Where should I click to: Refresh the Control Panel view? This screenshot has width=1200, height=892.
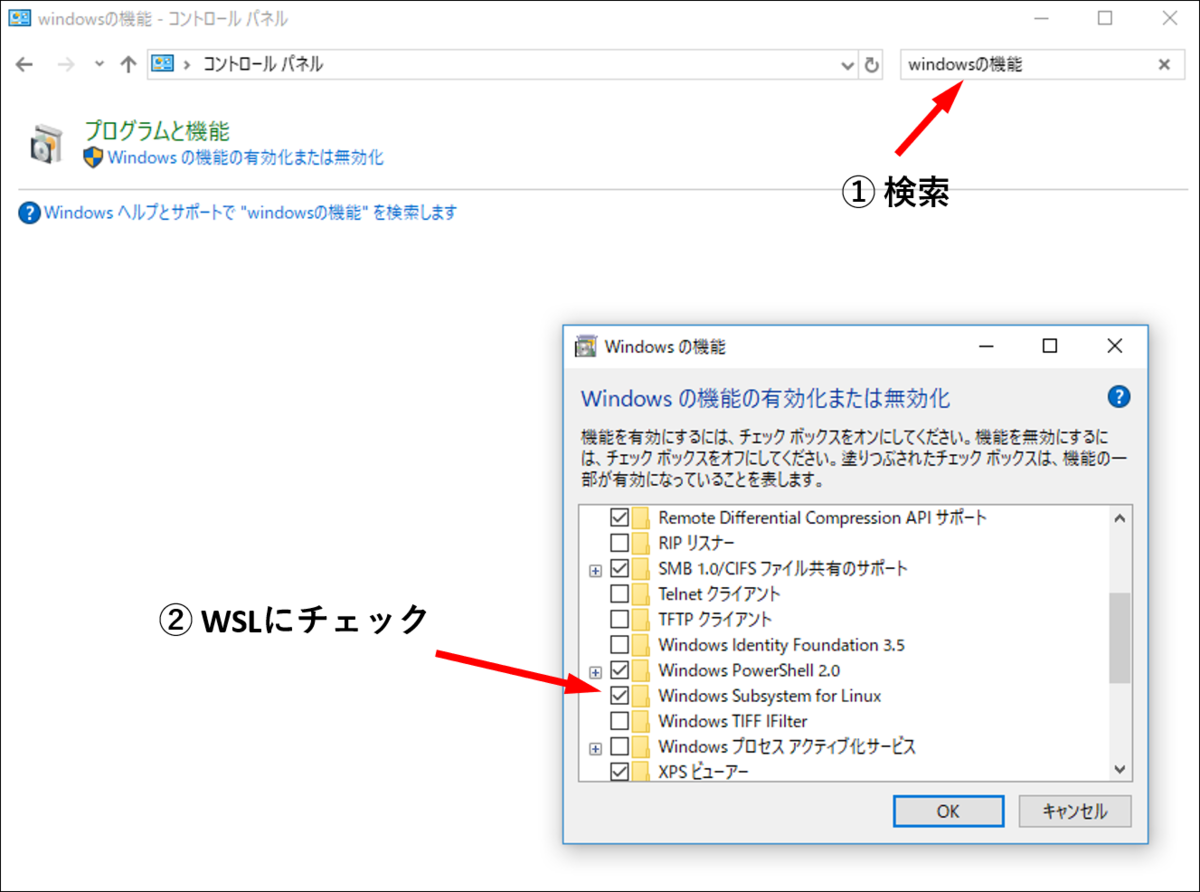click(872, 65)
